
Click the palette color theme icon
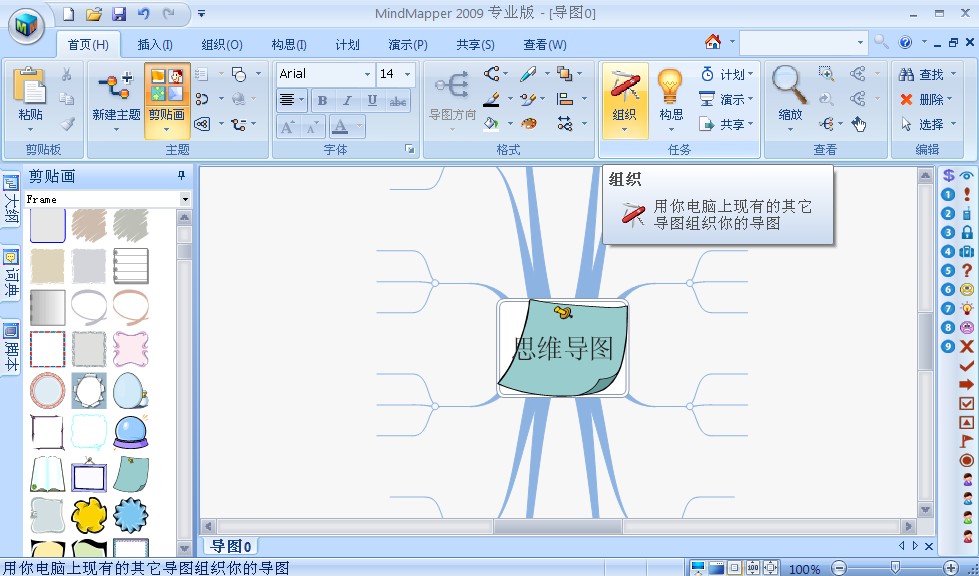pos(529,124)
